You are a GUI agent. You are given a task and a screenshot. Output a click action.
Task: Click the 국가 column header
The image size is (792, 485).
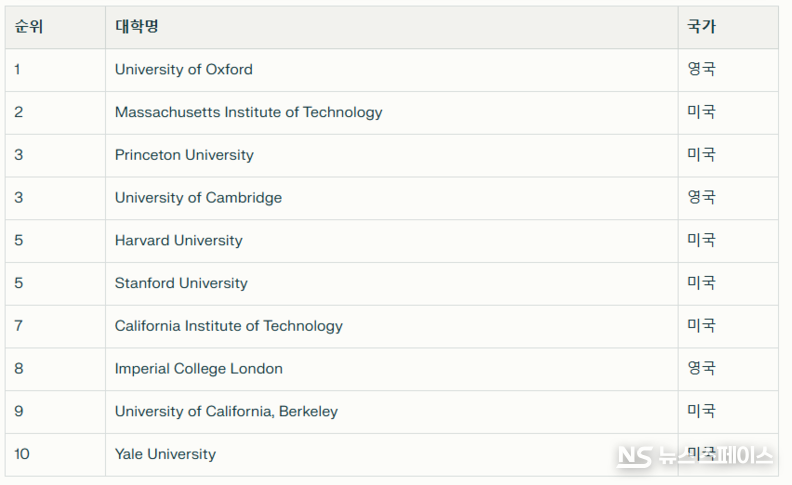pos(701,27)
